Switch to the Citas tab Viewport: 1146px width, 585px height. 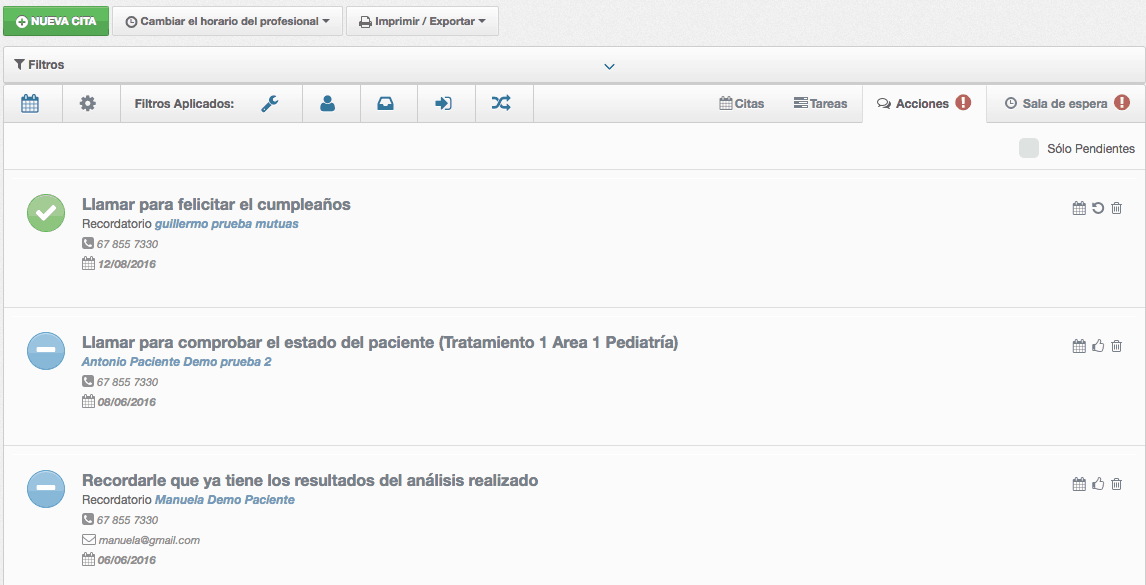[x=741, y=104]
